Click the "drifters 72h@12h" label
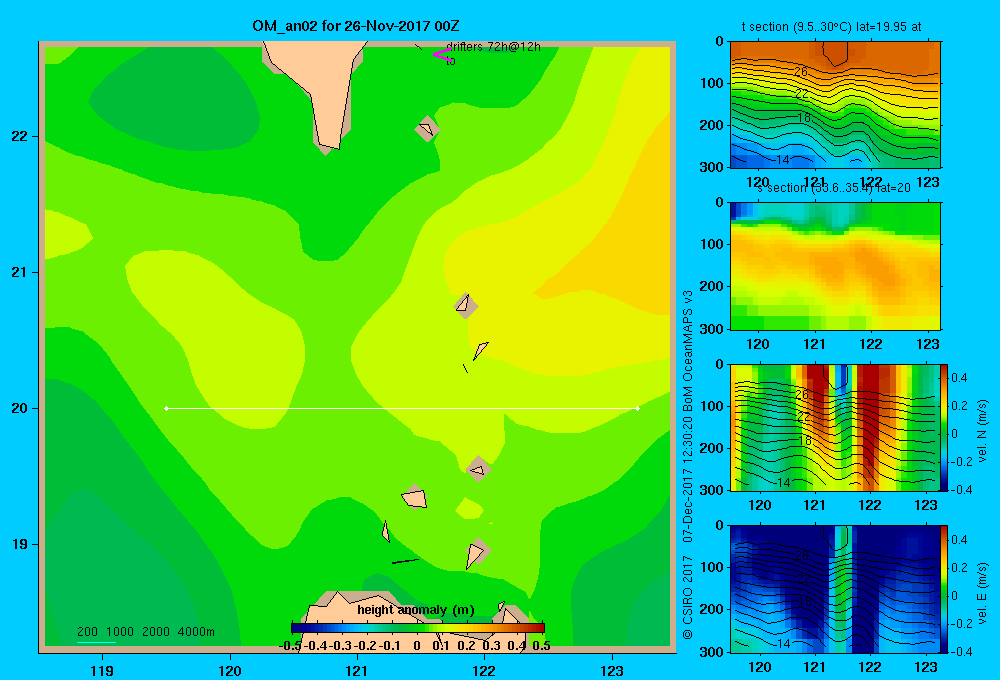Screen dimensions: 1000x680 493,47
